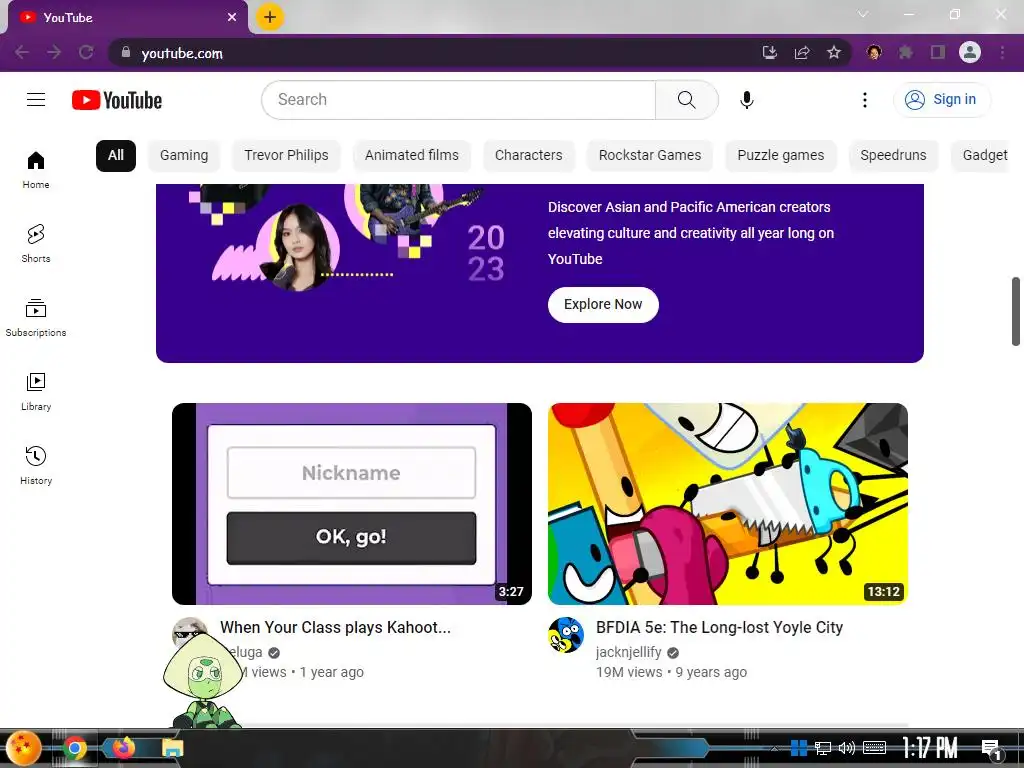The image size is (1024, 768).
Task: Open the YouTube hamburger guide menu
Action: point(36,99)
